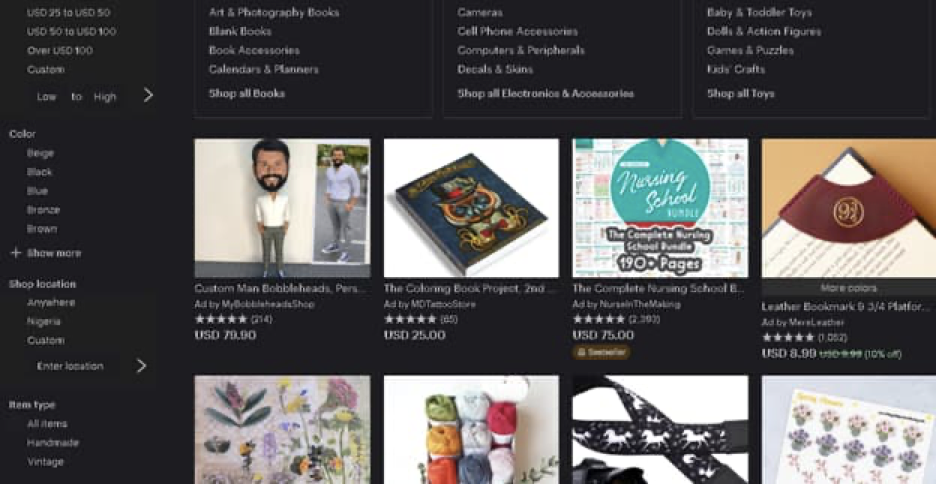Submit the Low to High price range arrow
The height and width of the screenshot is (484, 936).
click(148, 95)
